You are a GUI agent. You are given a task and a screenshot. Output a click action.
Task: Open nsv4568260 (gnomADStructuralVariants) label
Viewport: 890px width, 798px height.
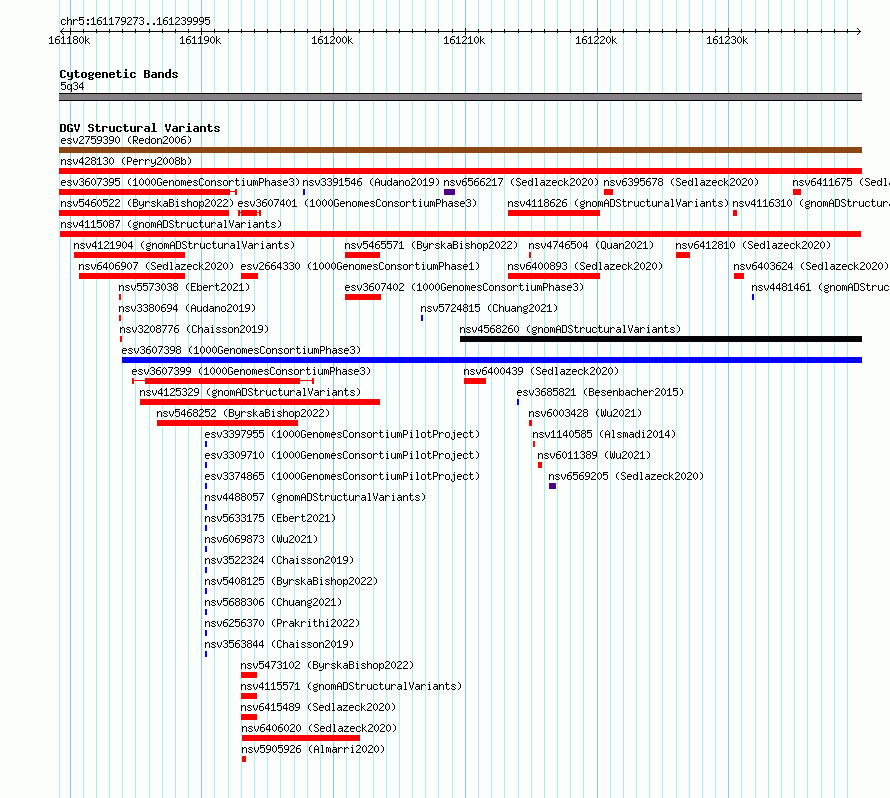570,329
